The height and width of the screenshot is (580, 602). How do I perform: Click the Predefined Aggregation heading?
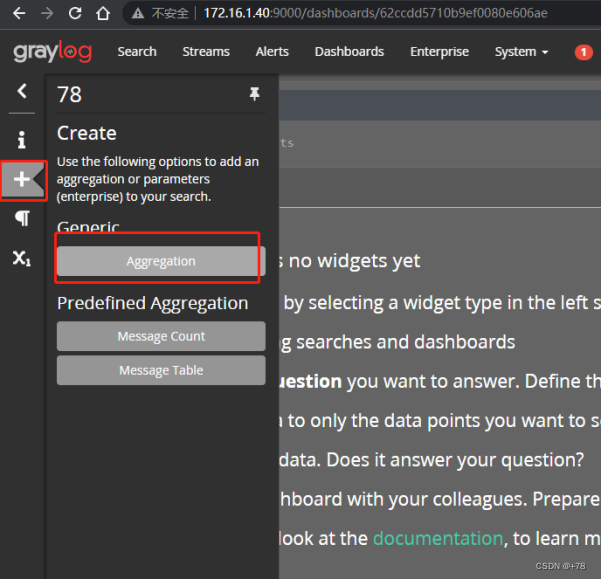click(x=152, y=303)
